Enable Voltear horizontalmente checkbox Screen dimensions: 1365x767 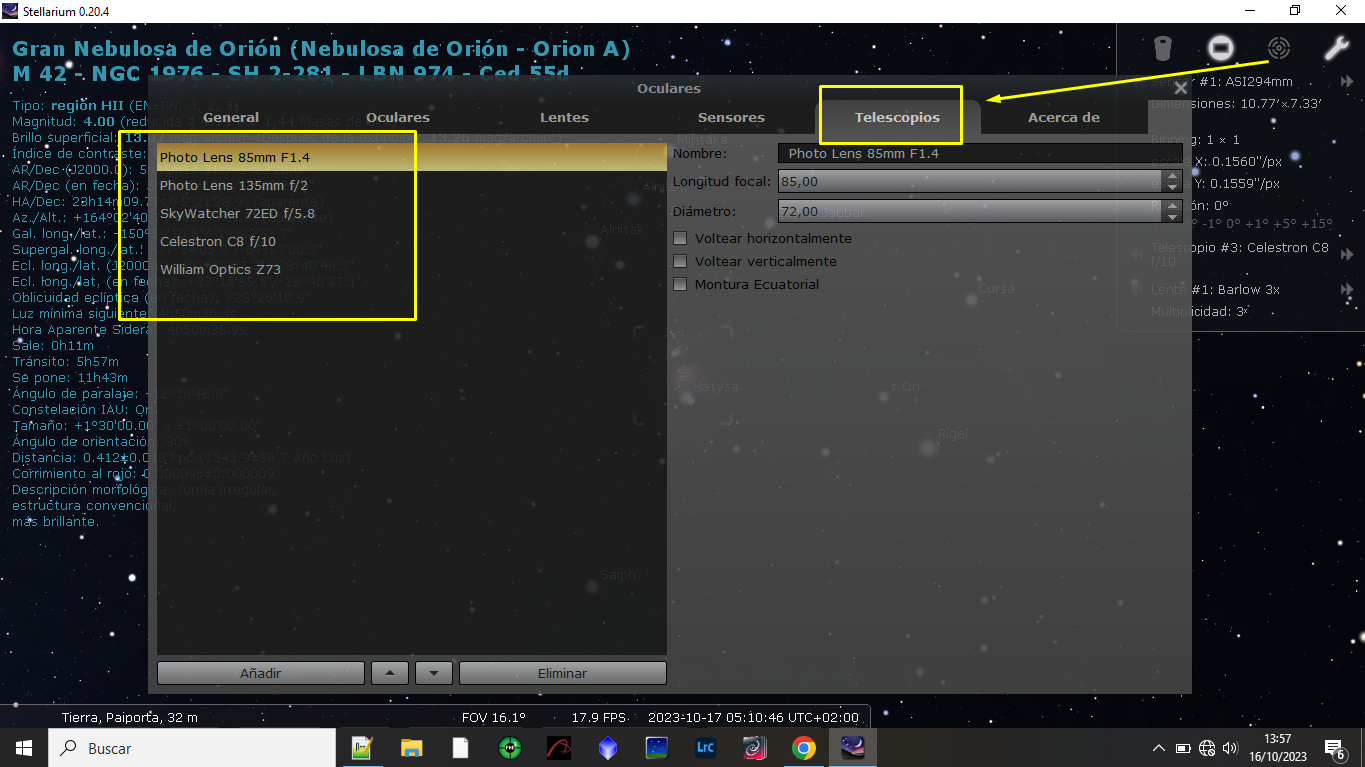(681, 239)
